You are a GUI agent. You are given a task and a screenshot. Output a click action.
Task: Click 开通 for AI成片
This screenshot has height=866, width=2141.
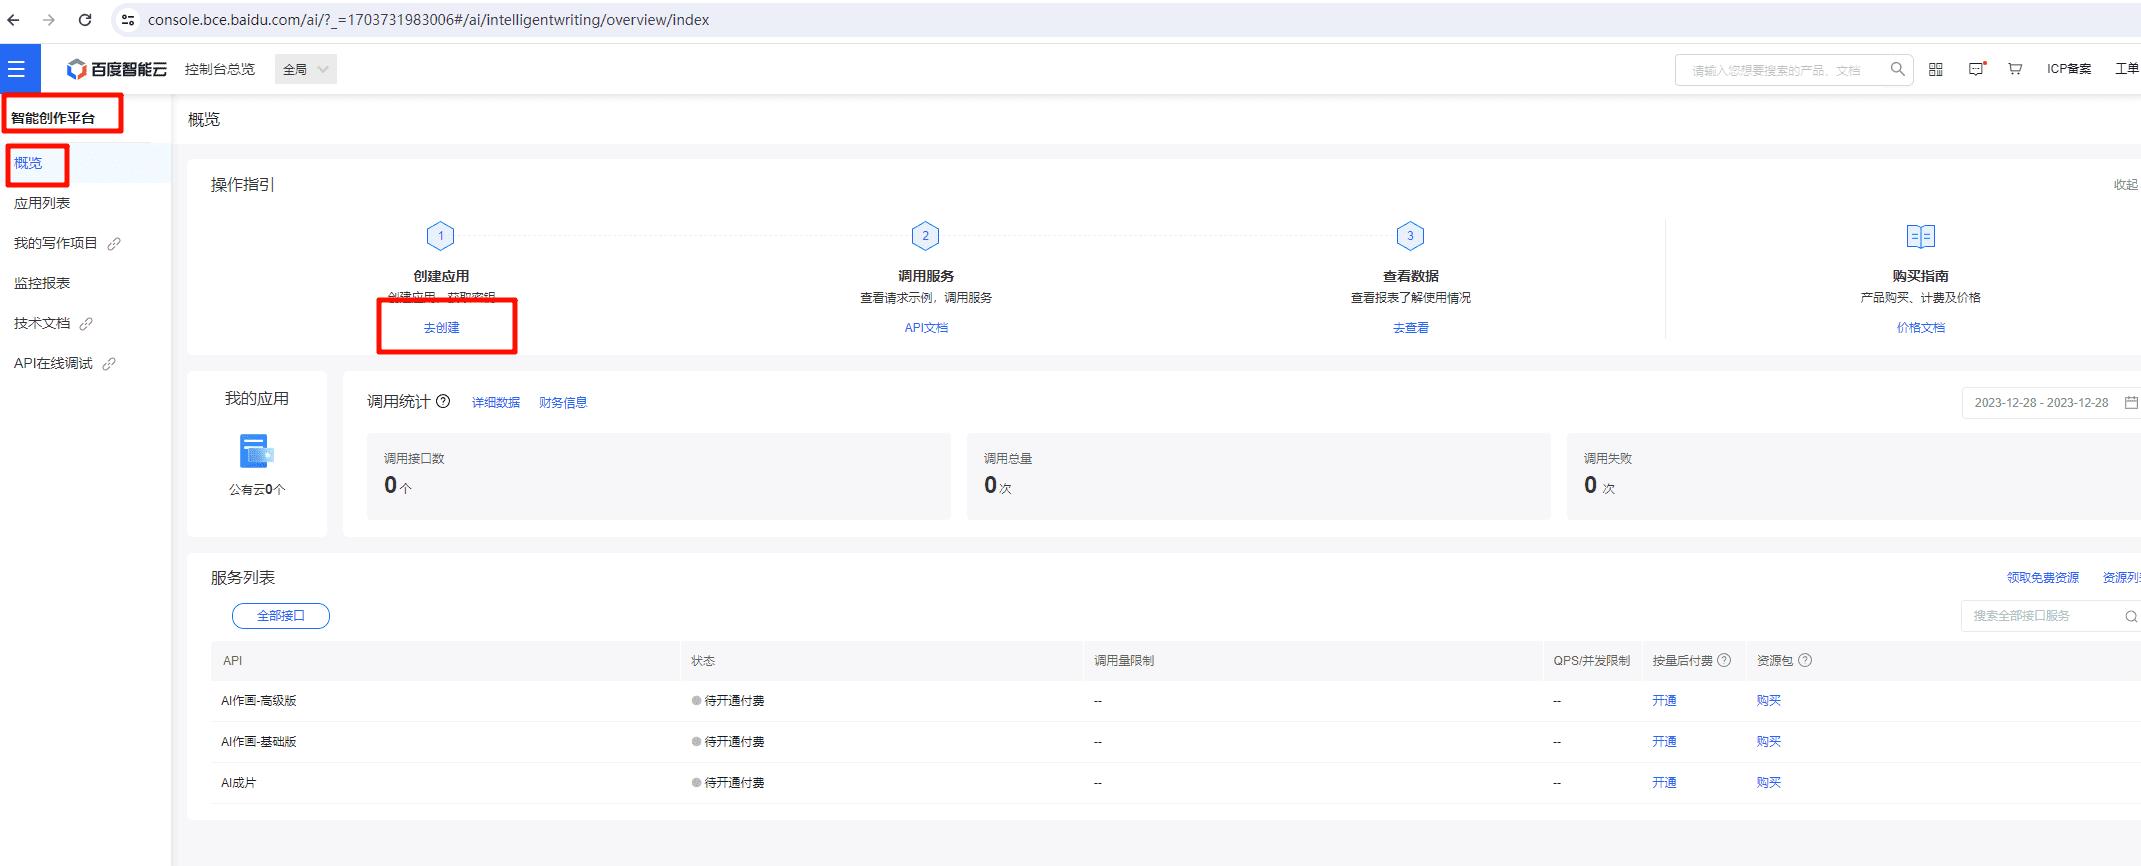click(x=1664, y=782)
